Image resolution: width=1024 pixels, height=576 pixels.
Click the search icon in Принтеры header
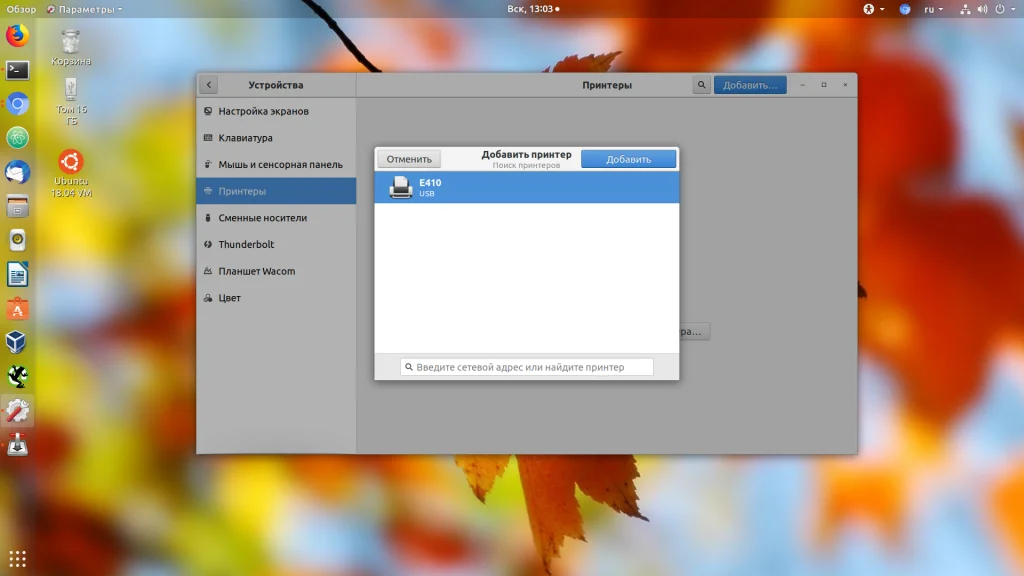pyautogui.click(x=701, y=85)
